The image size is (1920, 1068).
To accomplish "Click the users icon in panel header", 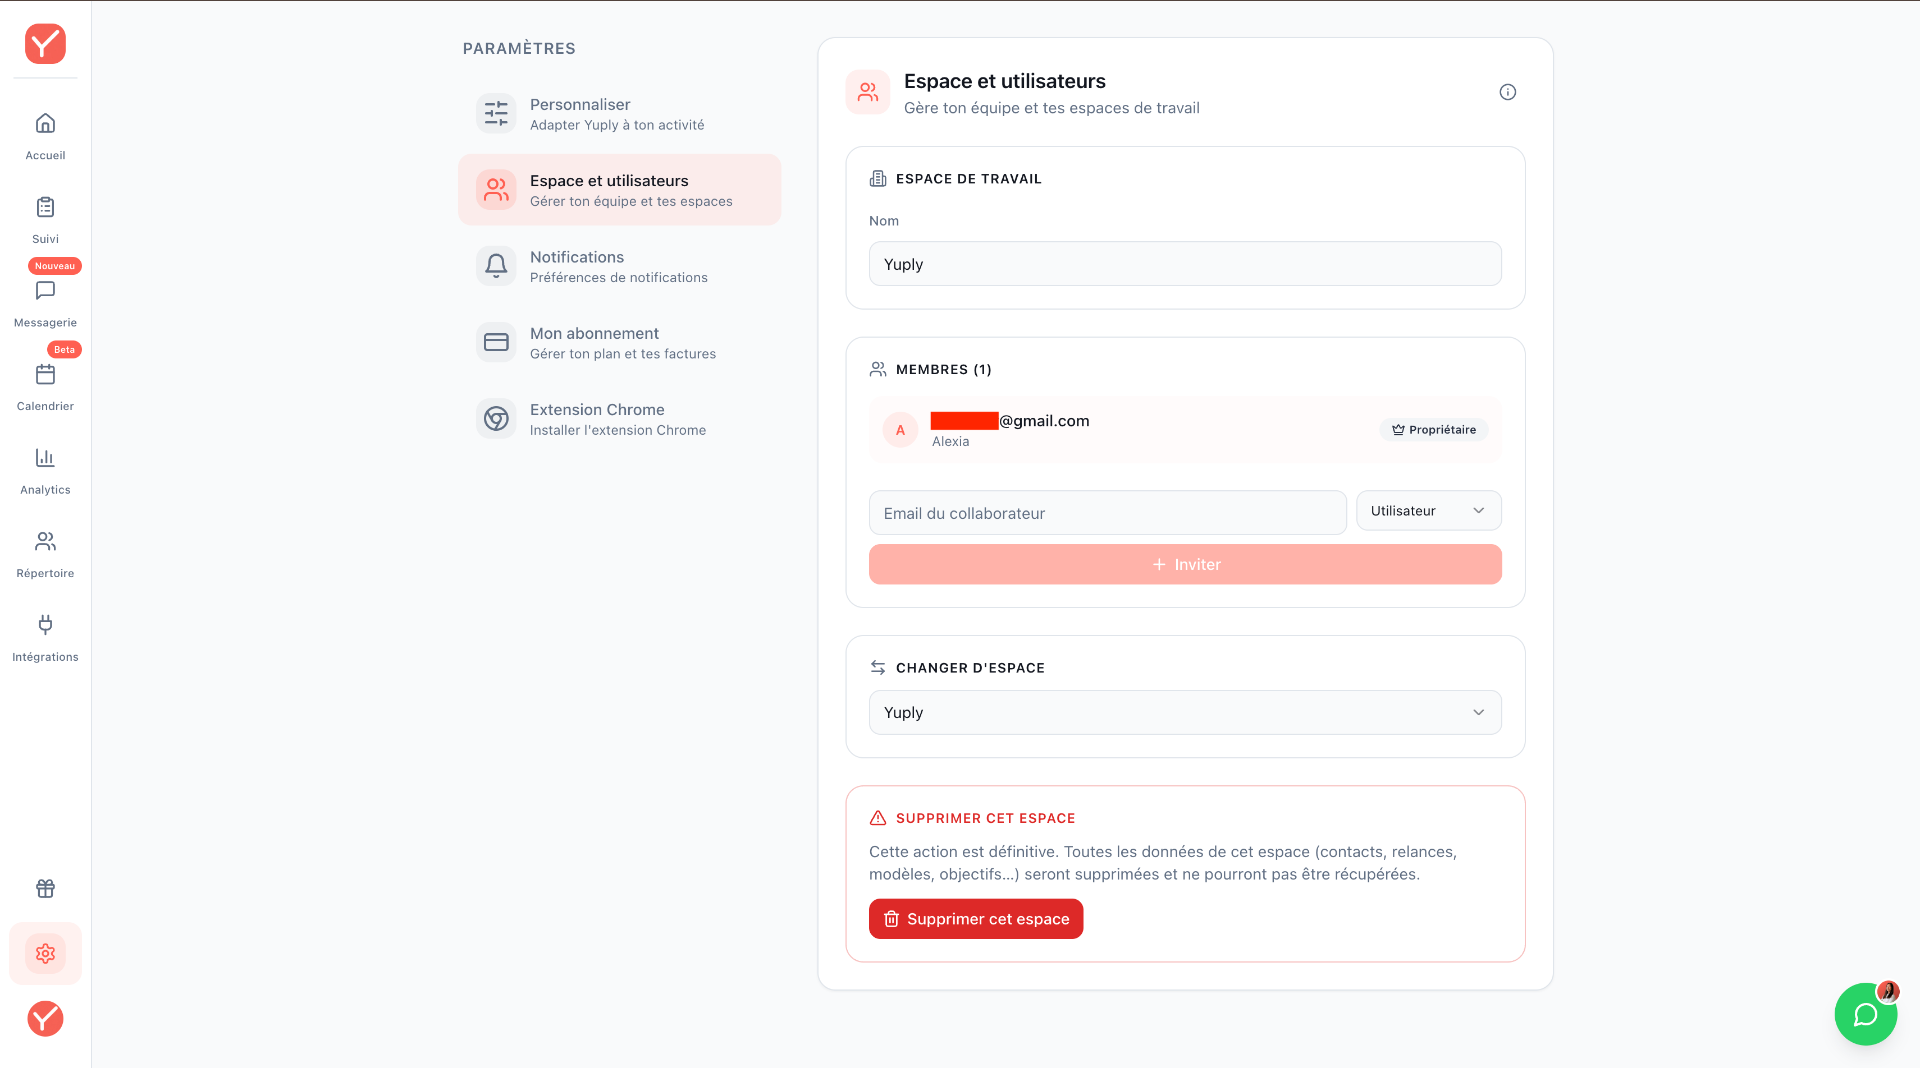I will (868, 92).
